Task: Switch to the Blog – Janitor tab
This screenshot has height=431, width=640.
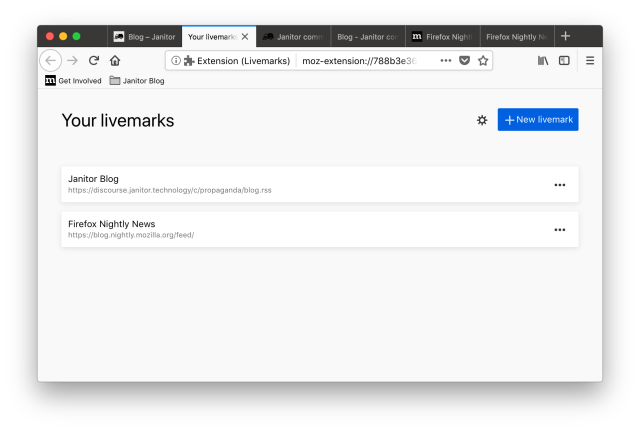Action: pyautogui.click(x=145, y=37)
